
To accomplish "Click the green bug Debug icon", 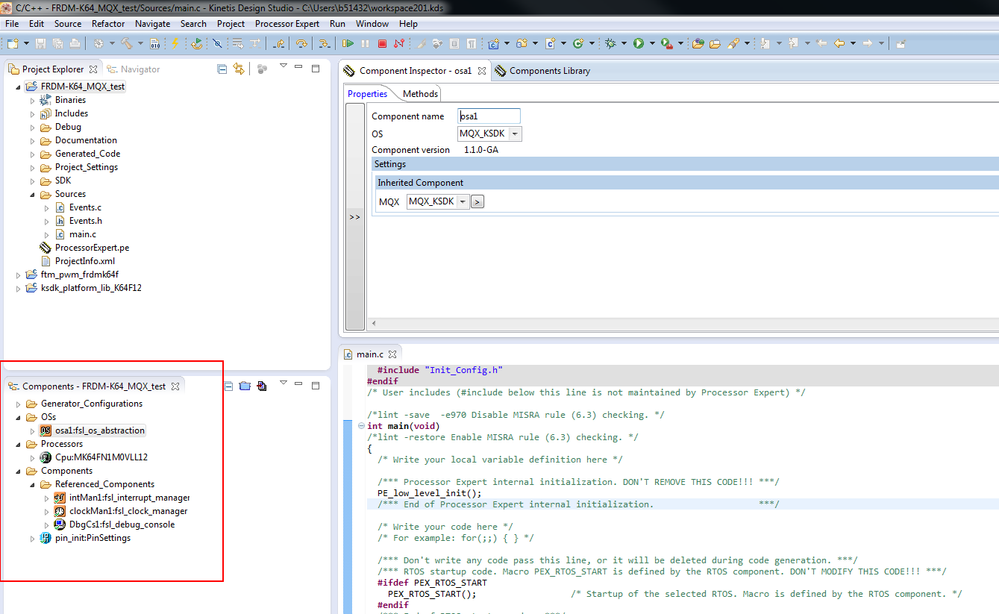I will (x=610, y=43).
